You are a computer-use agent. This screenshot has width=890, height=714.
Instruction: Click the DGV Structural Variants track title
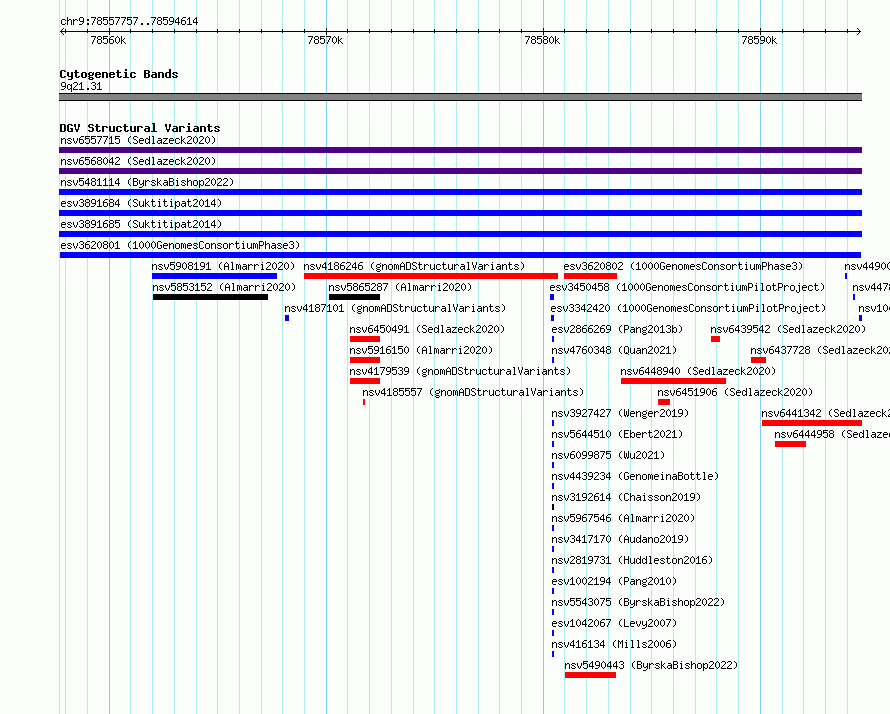140,128
